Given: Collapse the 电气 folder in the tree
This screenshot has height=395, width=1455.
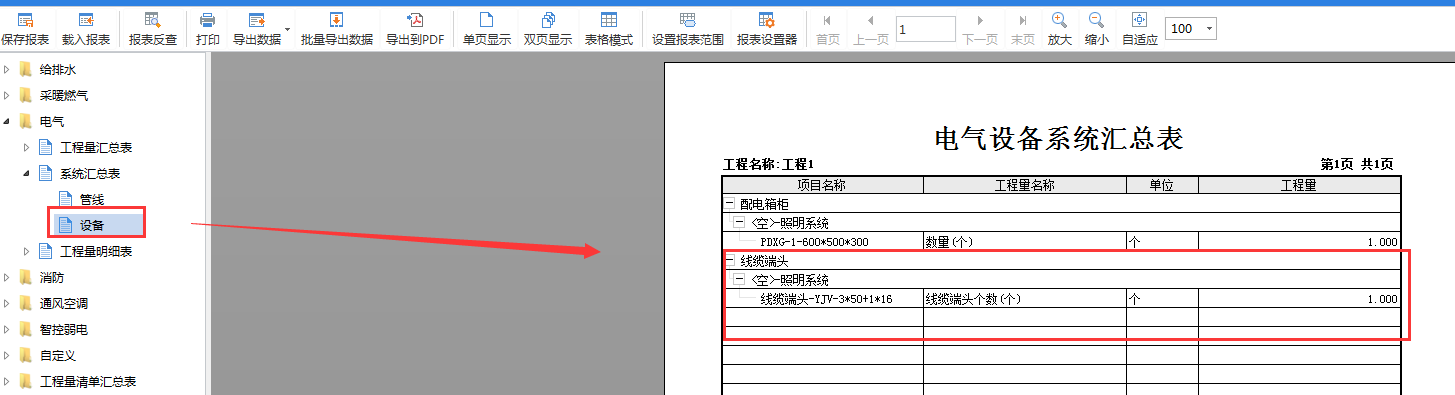Looking at the screenshot, I should (x=7, y=122).
